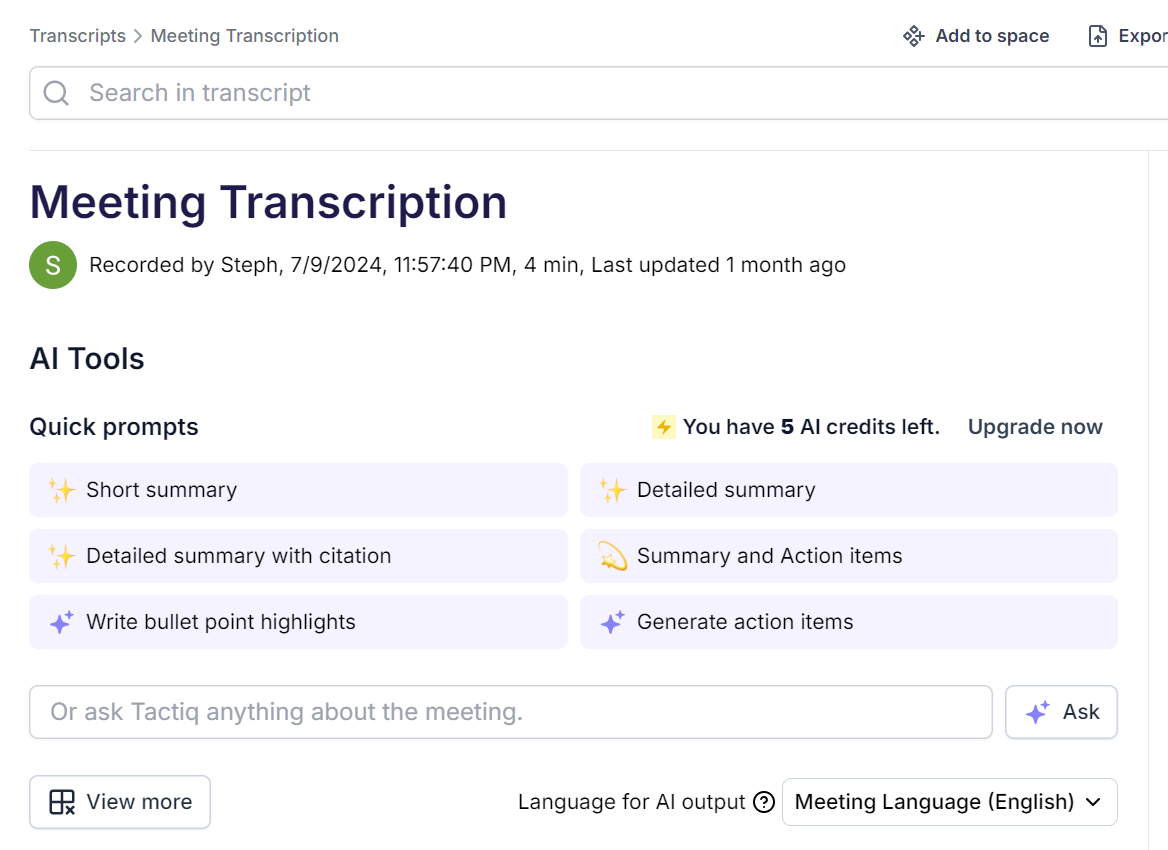Screen dimensions: 1168x850
Task: Click the Ask button
Action: point(1061,711)
